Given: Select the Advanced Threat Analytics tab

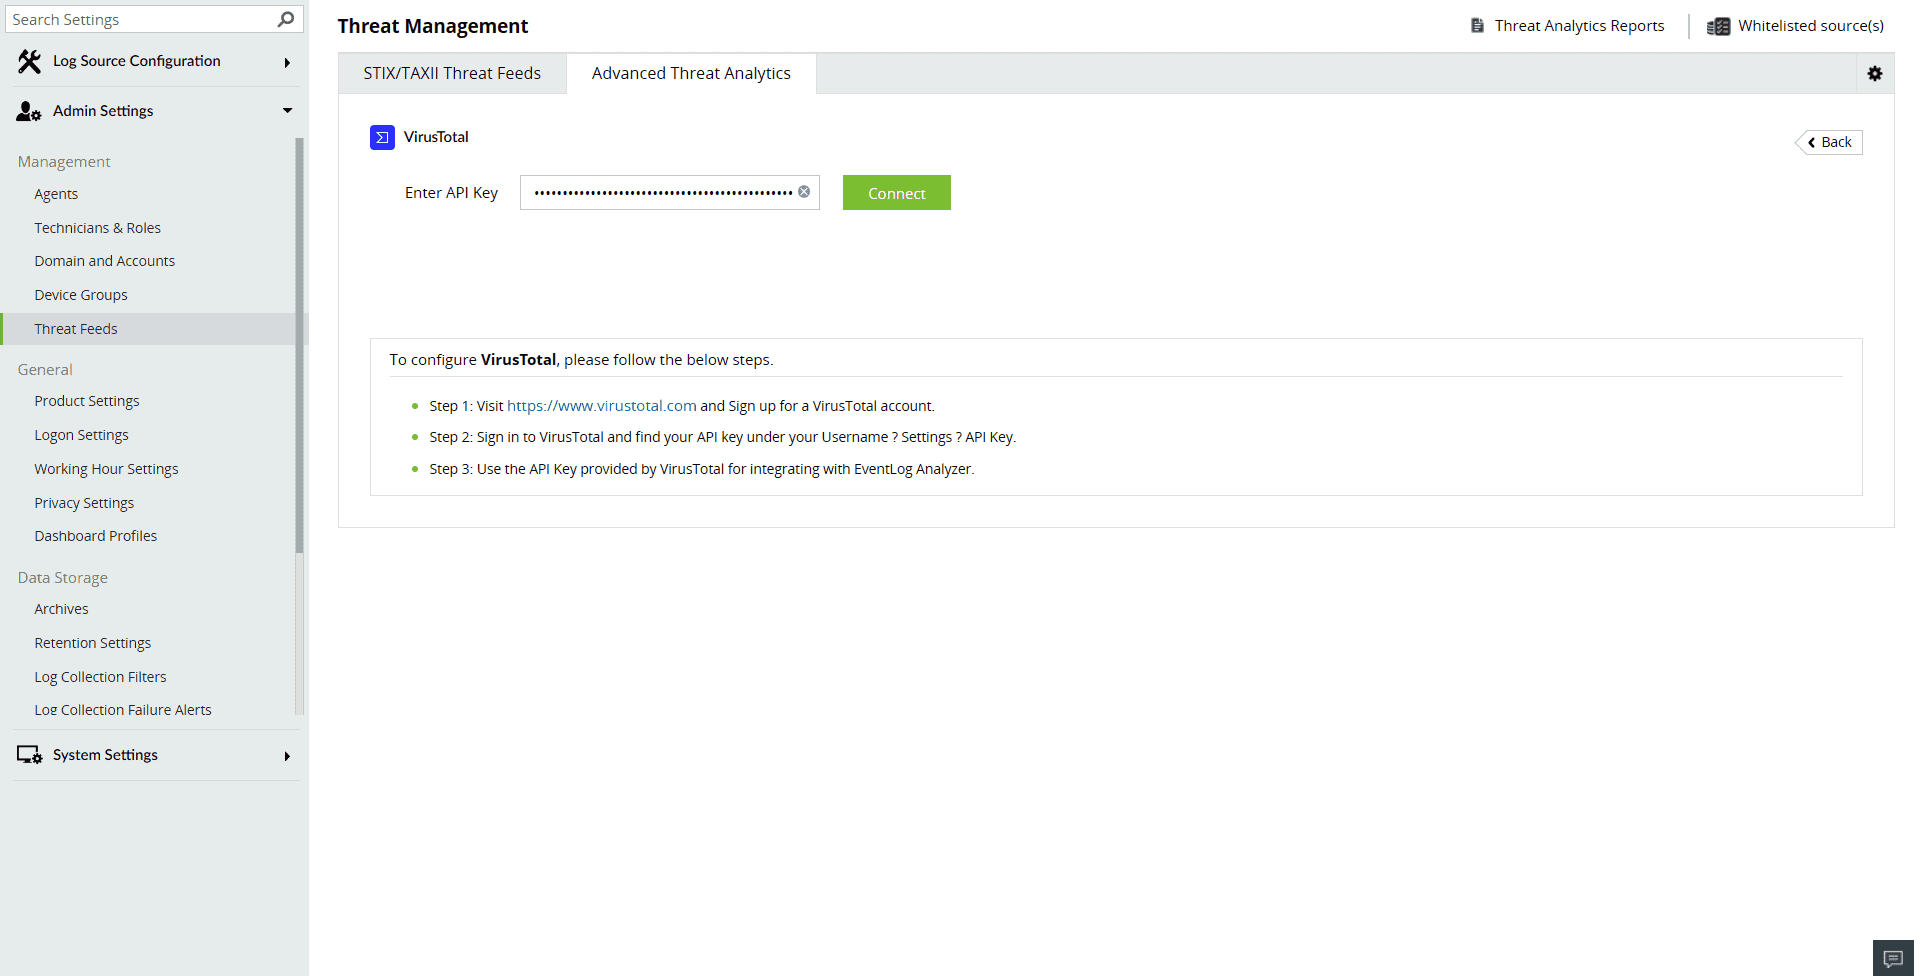Looking at the screenshot, I should (691, 73).
